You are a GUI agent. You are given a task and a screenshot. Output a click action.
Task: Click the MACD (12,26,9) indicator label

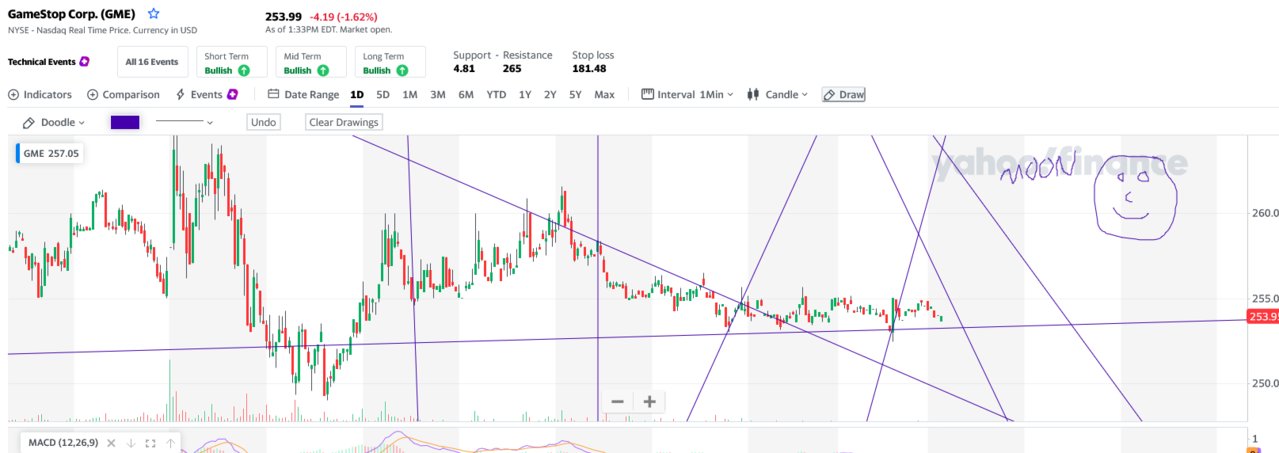(62, 443)
